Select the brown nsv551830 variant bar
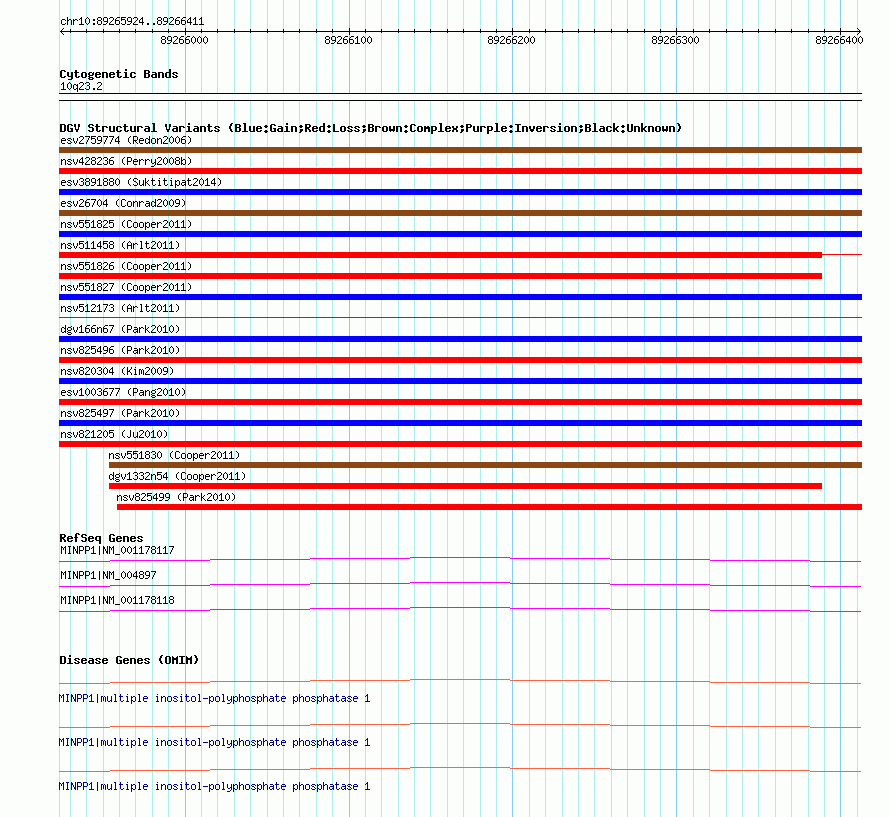Image resolution: width=890 pixels, height=817 pixels. pos(485,465)
